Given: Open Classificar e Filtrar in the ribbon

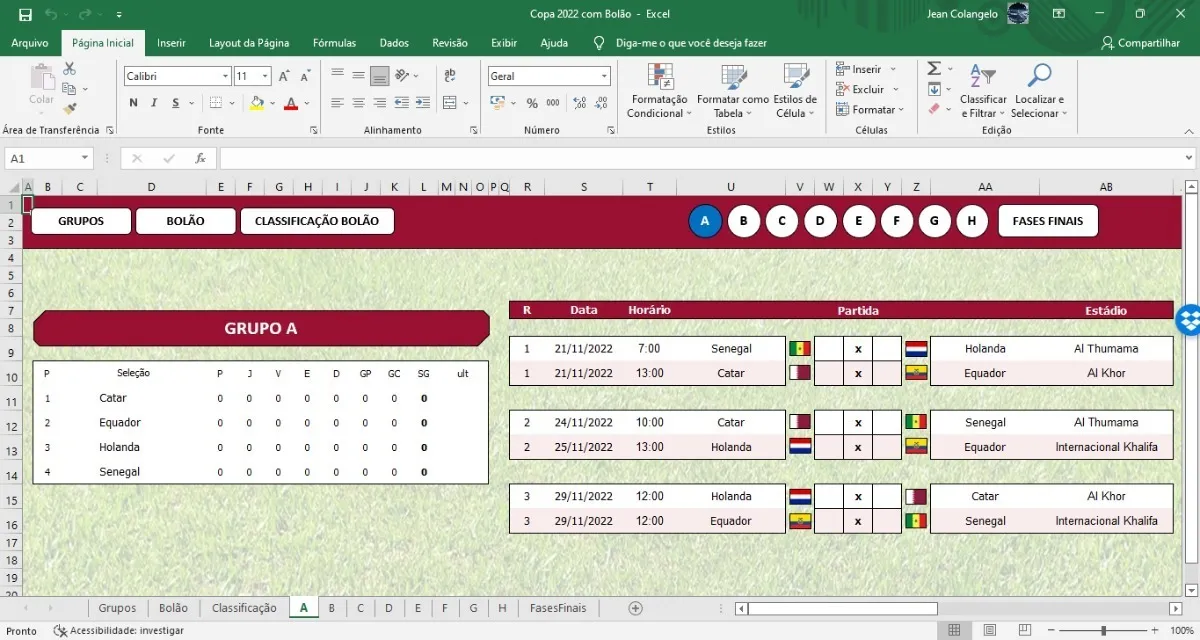Looking at the screenshot, I should 983,89.
